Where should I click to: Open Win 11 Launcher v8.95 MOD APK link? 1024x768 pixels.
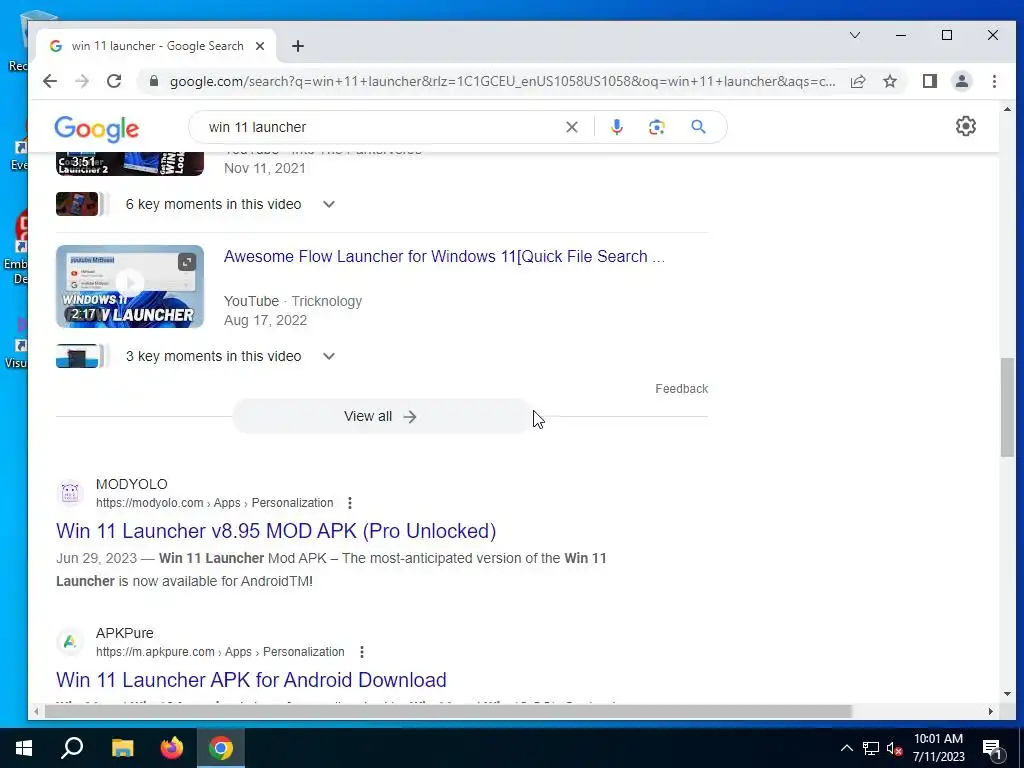276,531
